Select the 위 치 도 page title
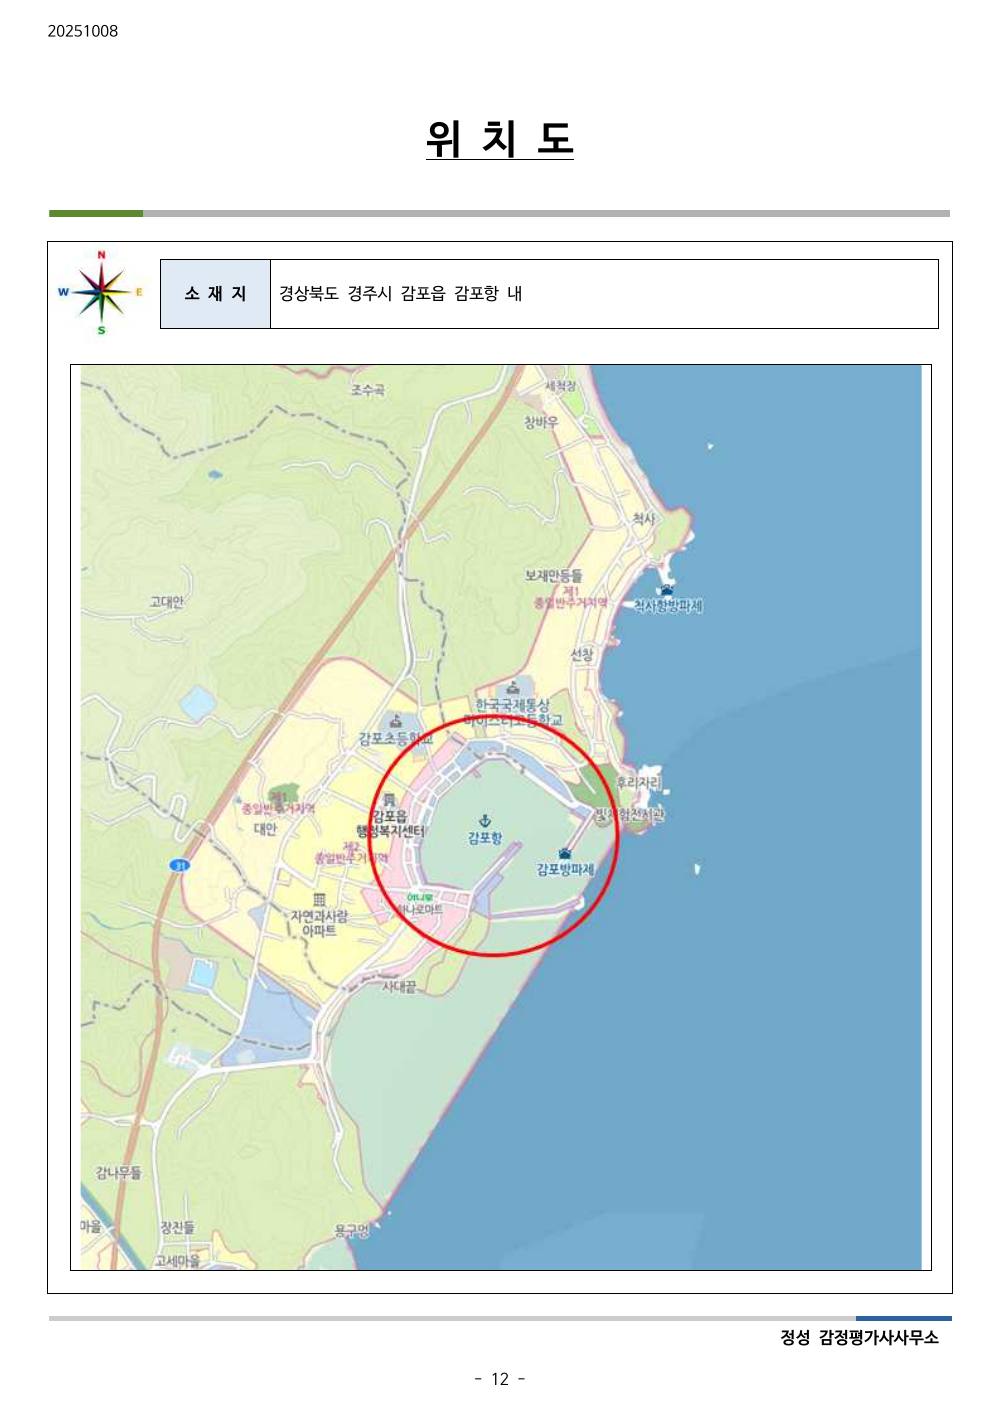 coord(500,138)
